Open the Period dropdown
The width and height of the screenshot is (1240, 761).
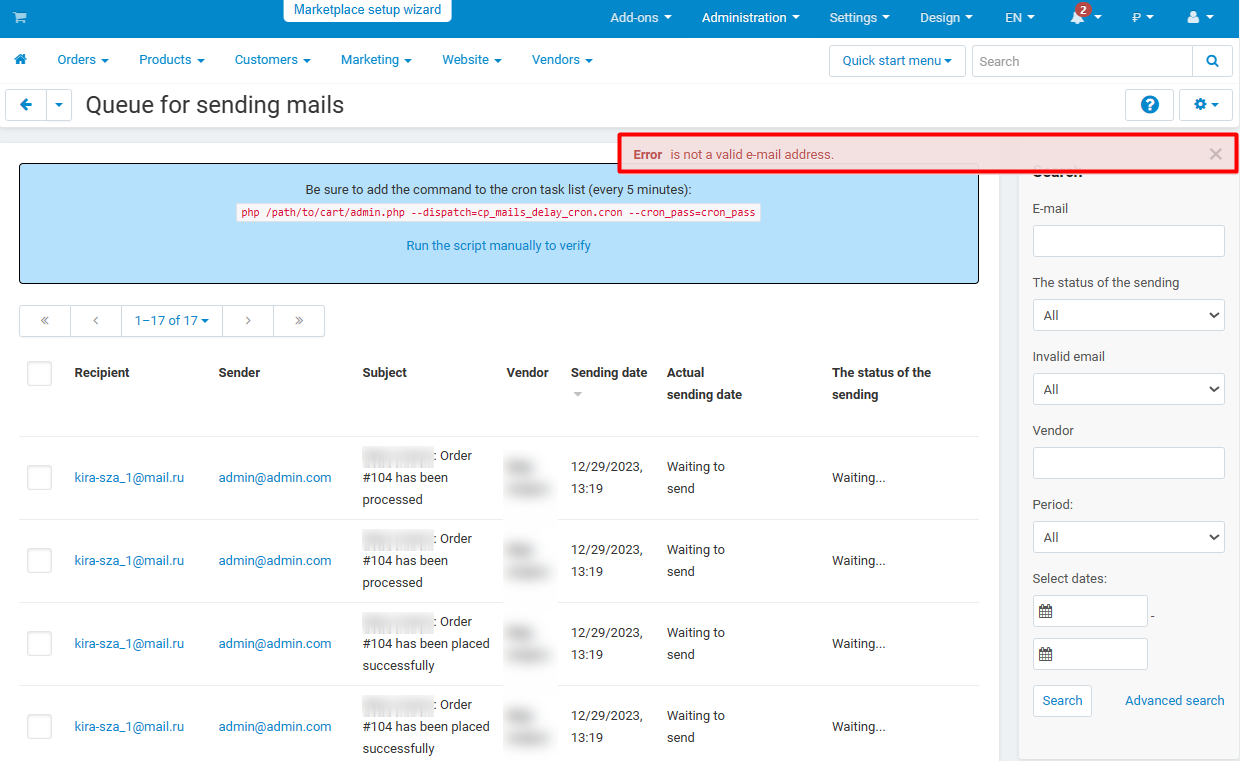click(1128, 537)
